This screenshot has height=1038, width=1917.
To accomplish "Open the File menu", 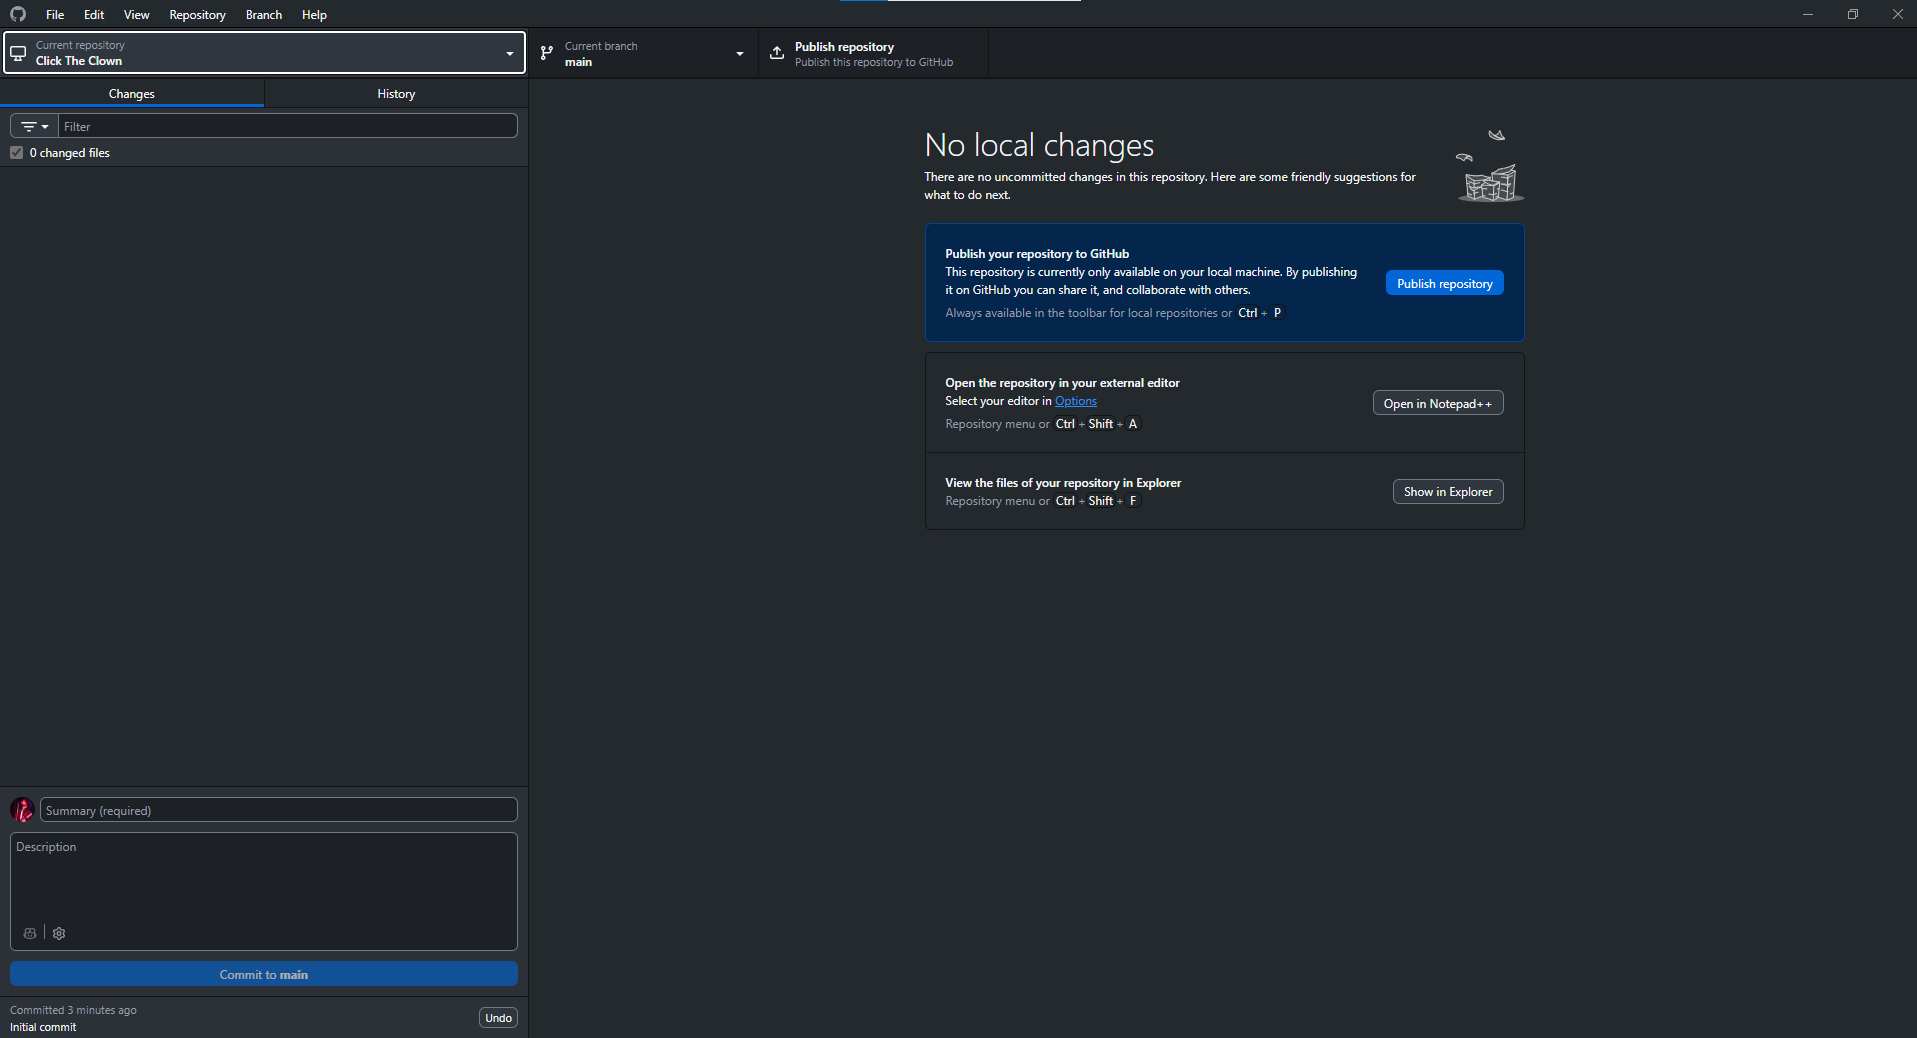I will 55,14.
